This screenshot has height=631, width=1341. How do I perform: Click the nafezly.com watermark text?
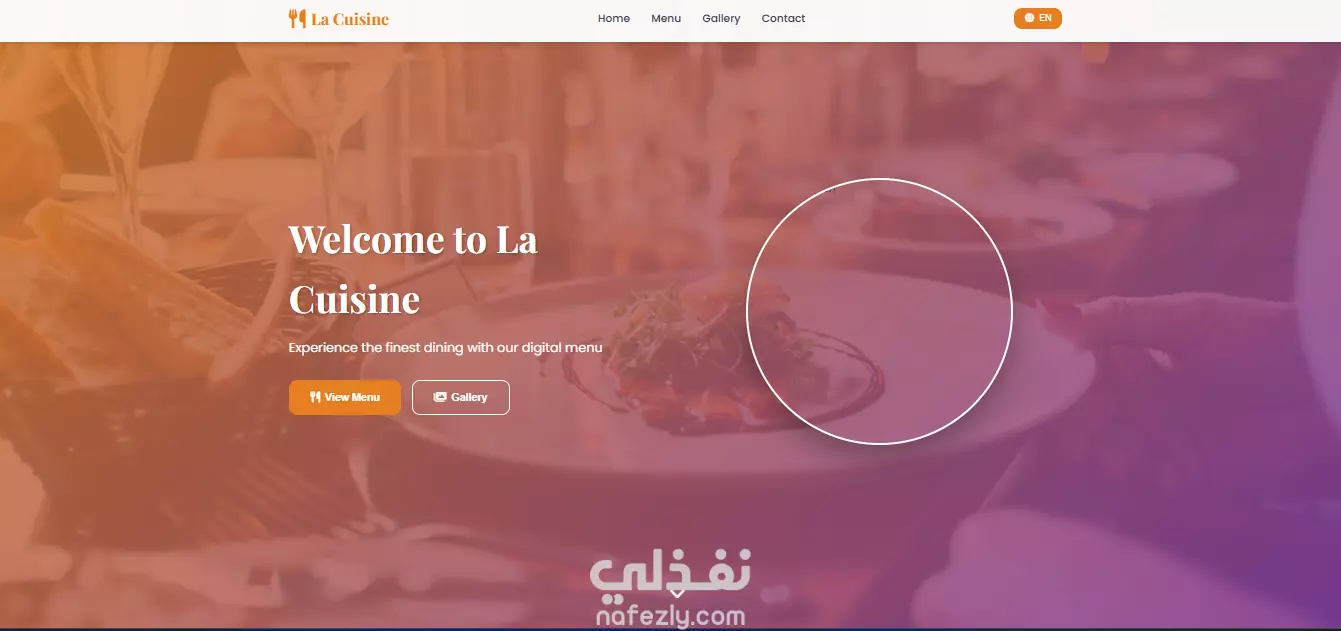pyautogui.click(x=670, y=616)
